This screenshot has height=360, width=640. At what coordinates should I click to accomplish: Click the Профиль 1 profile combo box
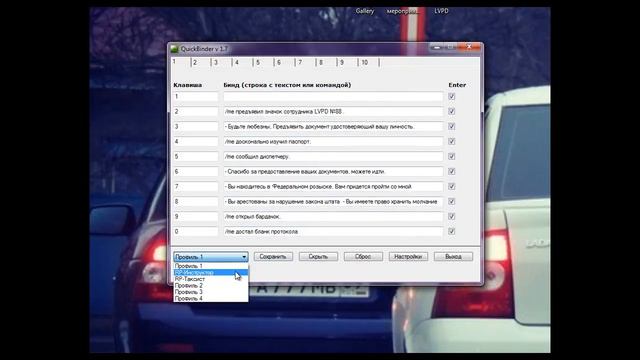pos(211,257)
